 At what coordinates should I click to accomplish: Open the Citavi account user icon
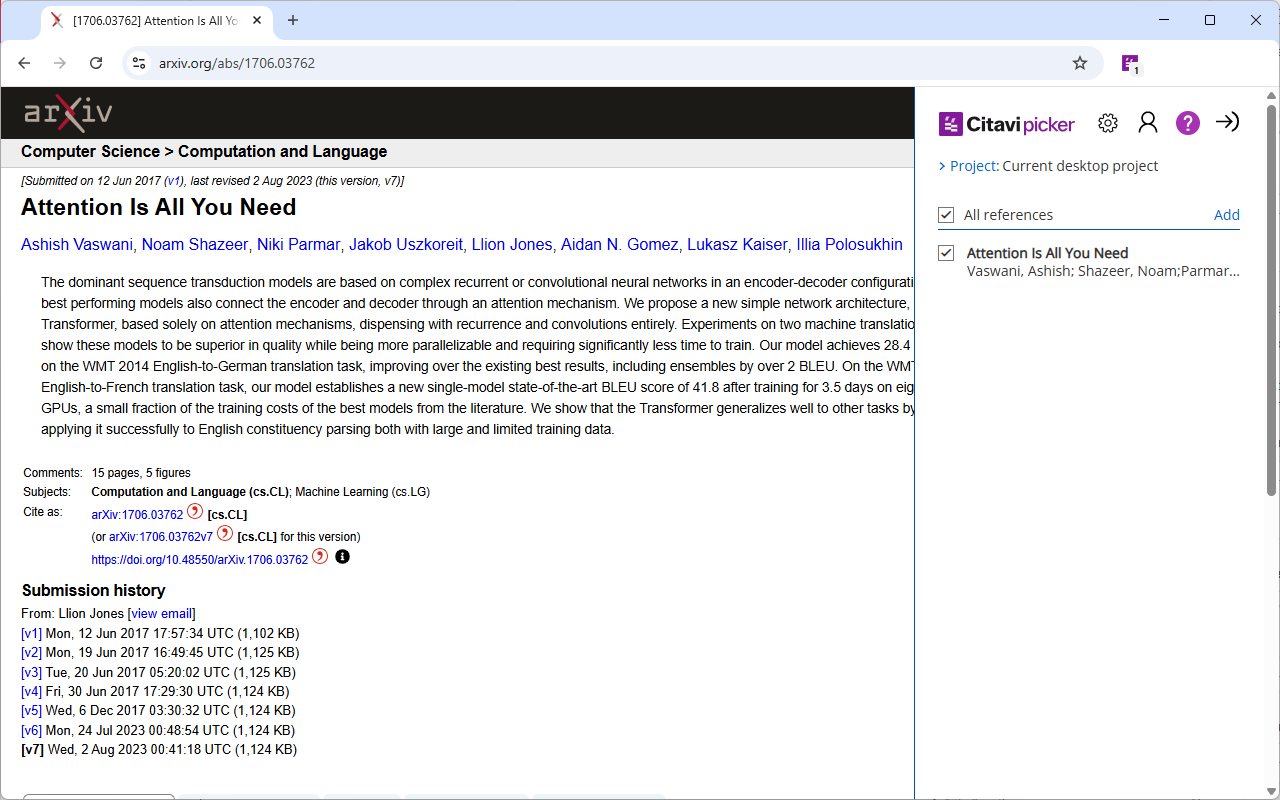click(x=1148, y=123)
